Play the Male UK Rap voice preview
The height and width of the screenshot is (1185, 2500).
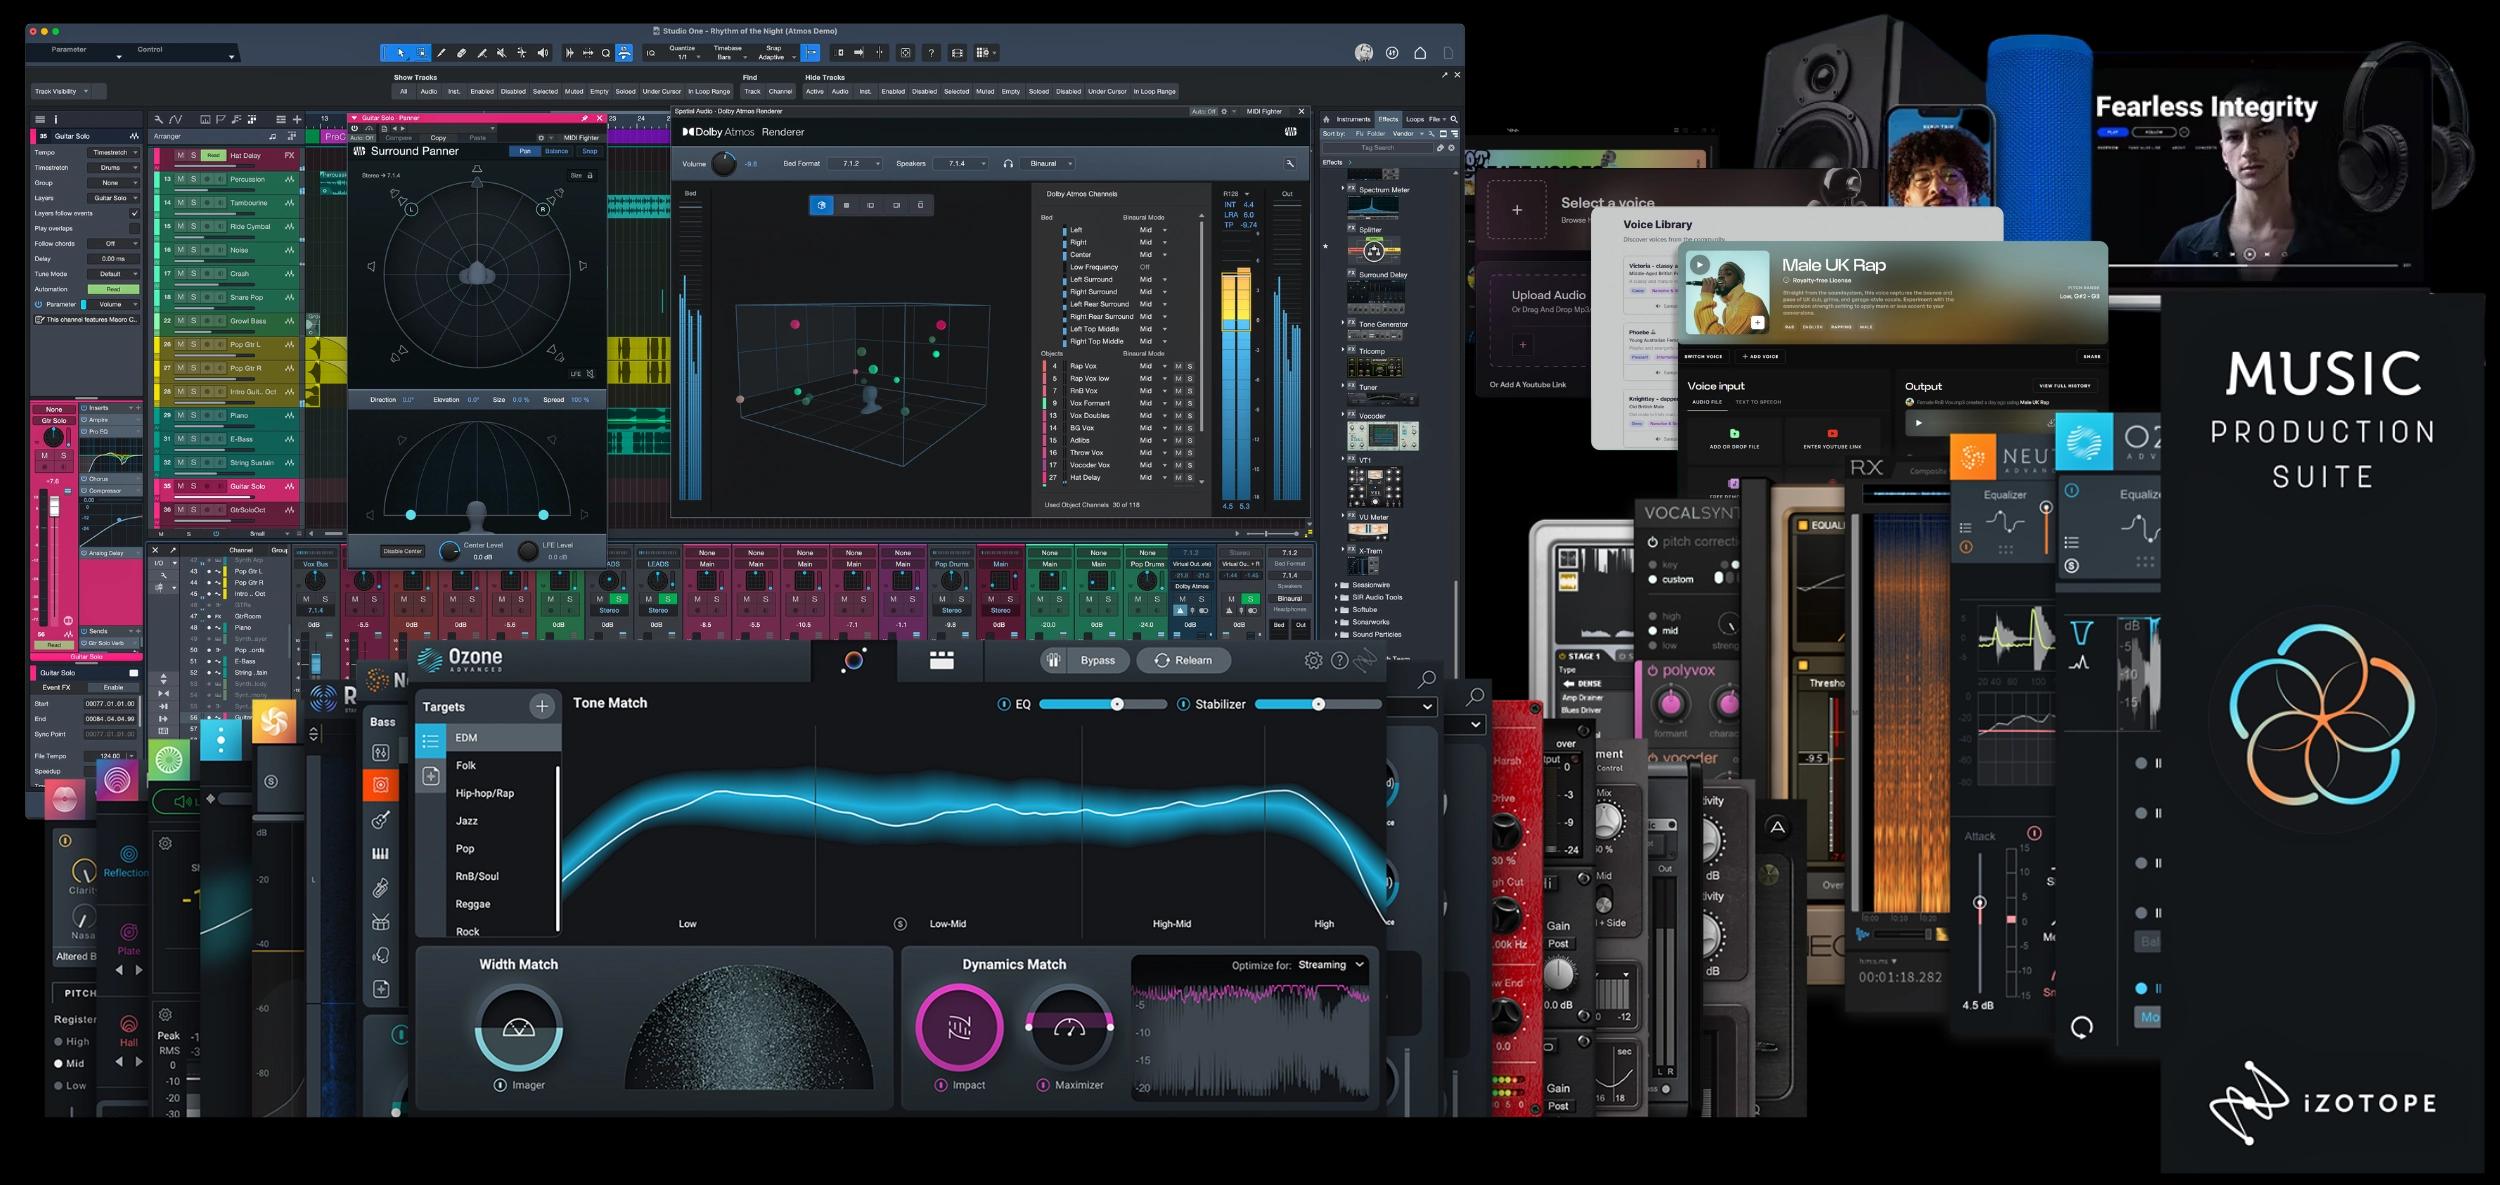[1700, 266]
